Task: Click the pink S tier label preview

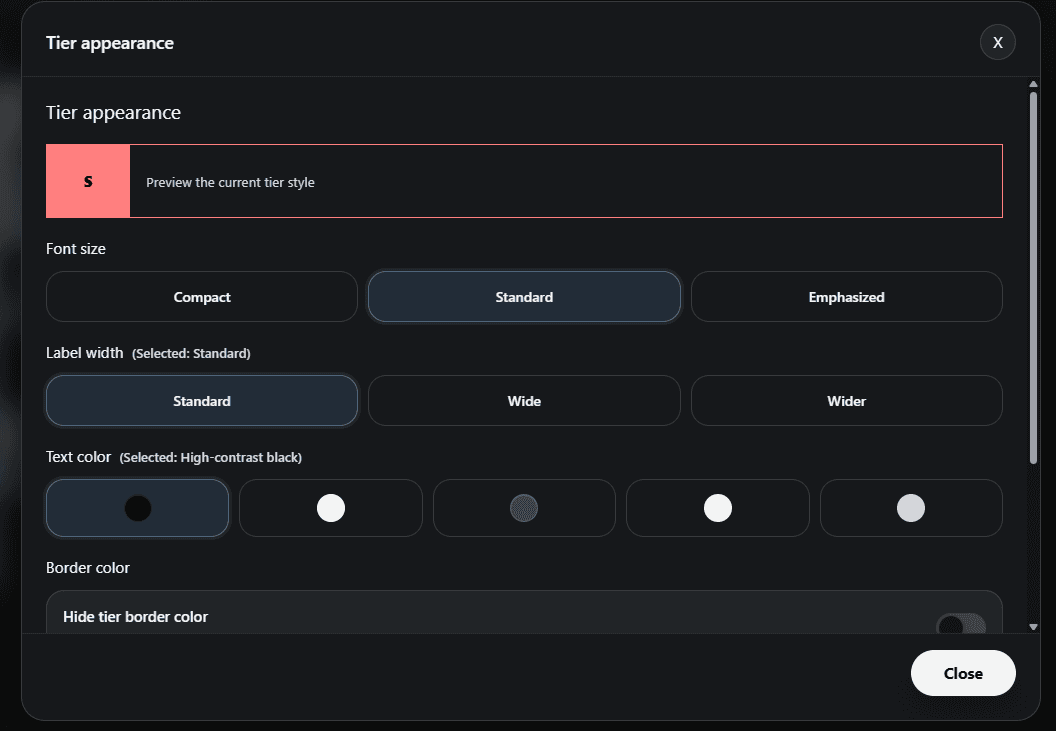Action: [88, 181]
